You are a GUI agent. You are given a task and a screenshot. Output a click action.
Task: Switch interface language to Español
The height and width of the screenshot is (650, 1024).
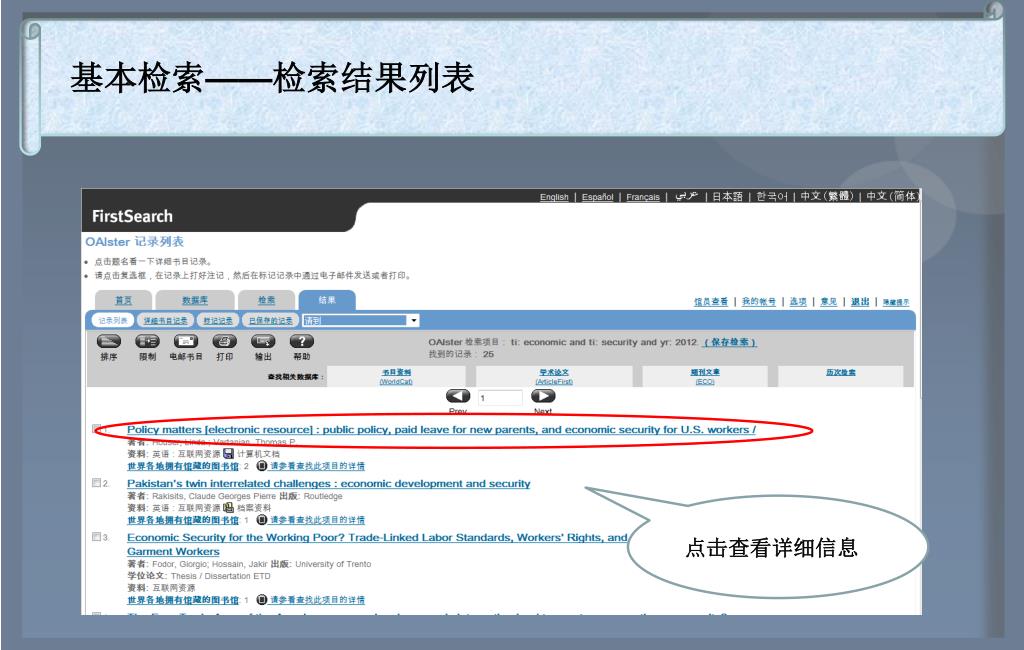(x=598, y=197)
